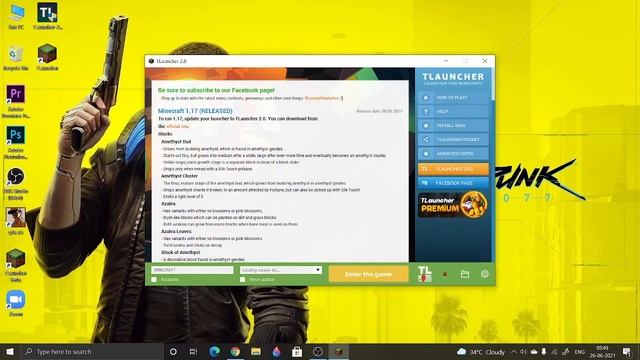Open TLauncher Pocket from the sidebar

click(453, 139)
